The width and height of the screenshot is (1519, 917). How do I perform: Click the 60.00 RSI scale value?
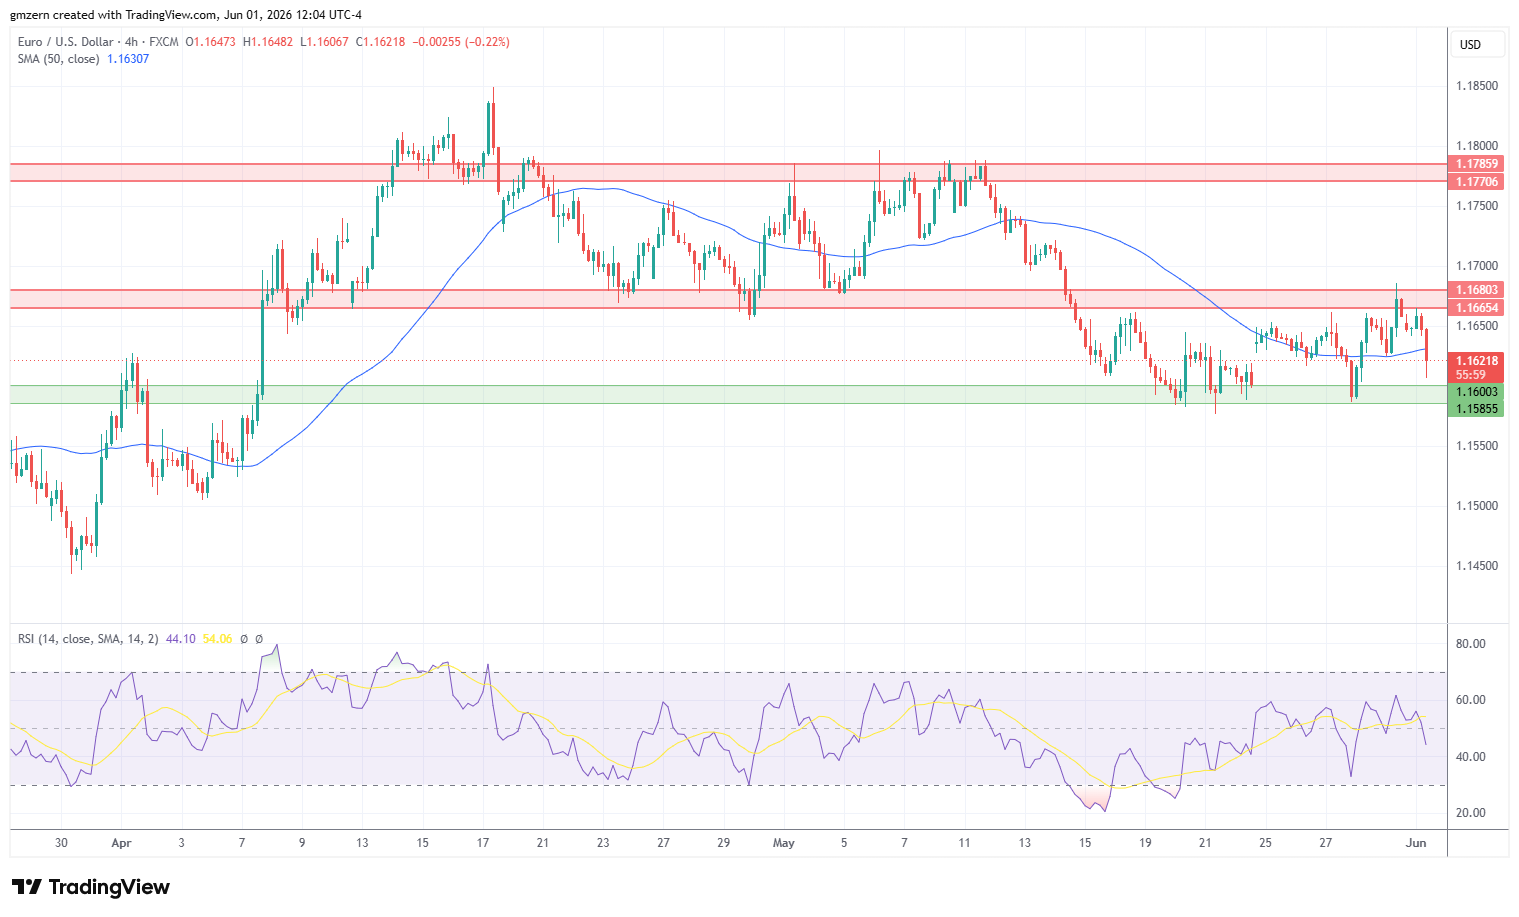(x=1471, y=700)
